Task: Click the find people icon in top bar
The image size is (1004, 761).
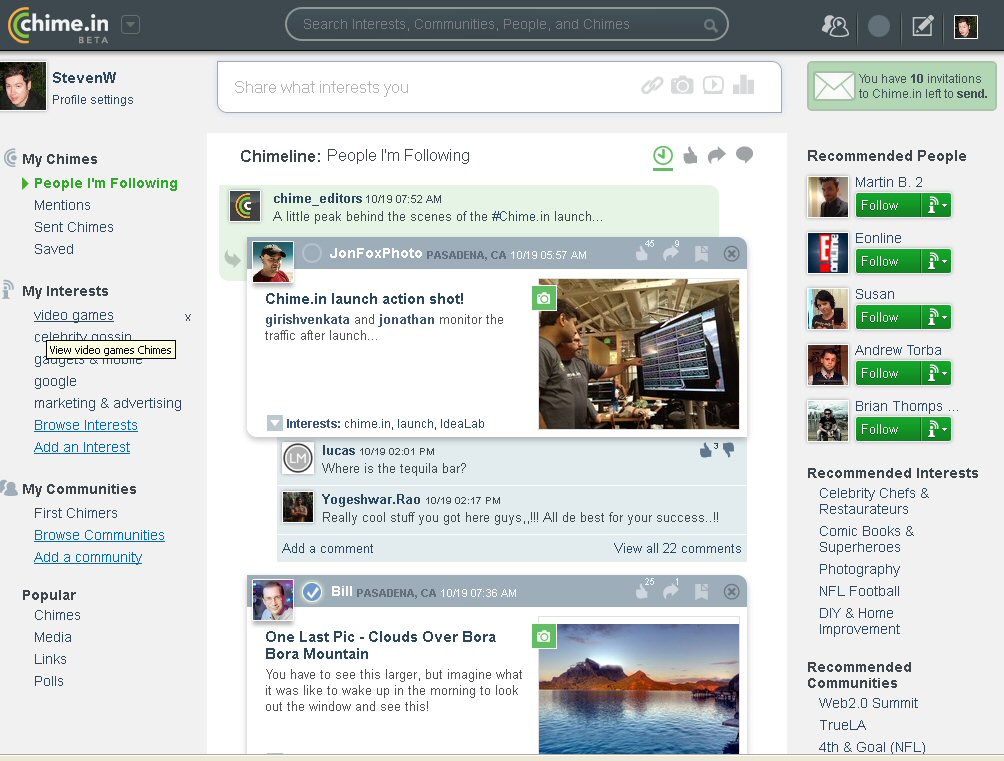Action: 836,27
